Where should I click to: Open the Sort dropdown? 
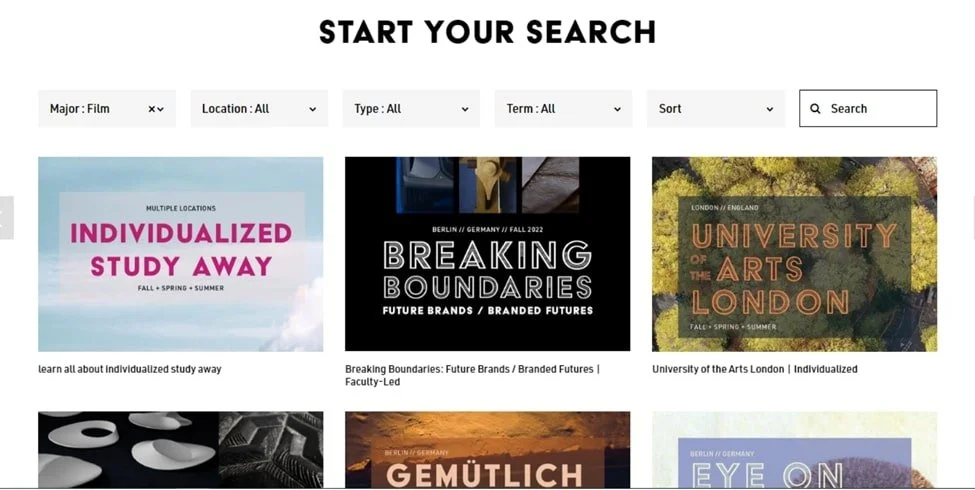pyautogui.click(x=716, y=109)
